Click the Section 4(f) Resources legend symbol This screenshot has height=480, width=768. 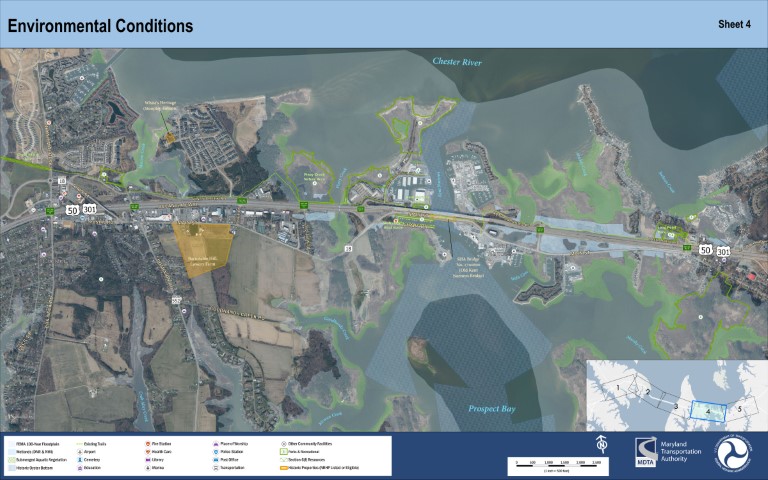pos(284,460)
